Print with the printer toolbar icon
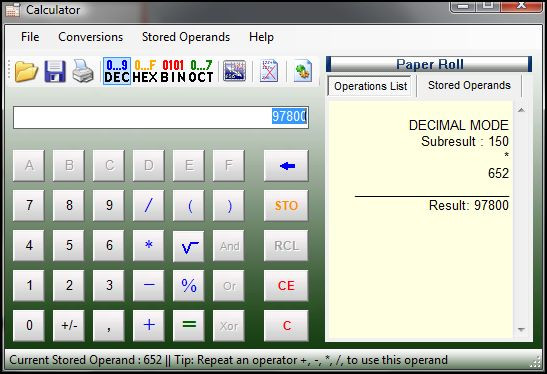Viewport: 547px width, 374px height. (83, 71)
